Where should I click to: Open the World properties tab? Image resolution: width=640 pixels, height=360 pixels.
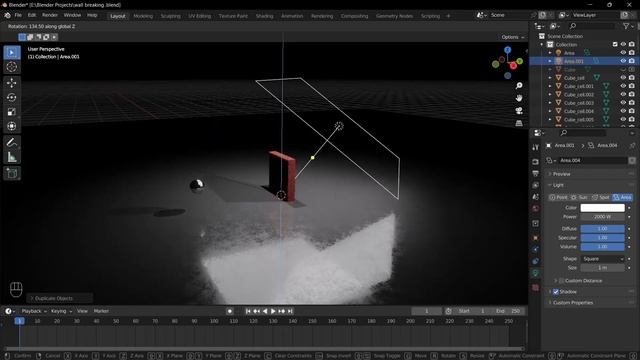[x=536, y=209]
